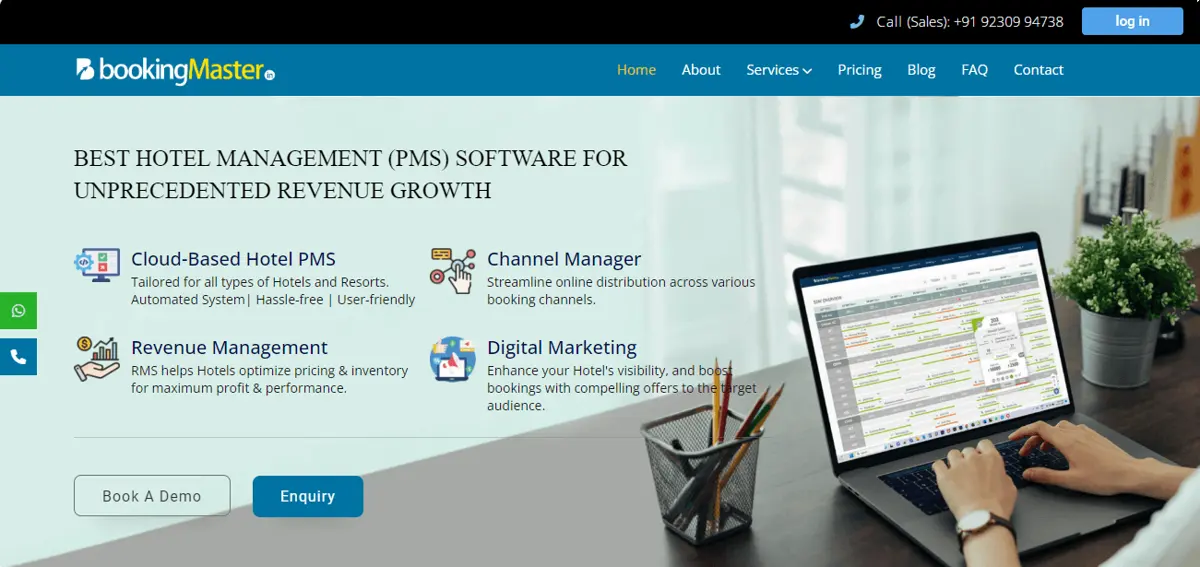Expand the Services dropdown menu
This screenshot has height=567, width=1200.
pyautogui.click(x=779, y=70)
